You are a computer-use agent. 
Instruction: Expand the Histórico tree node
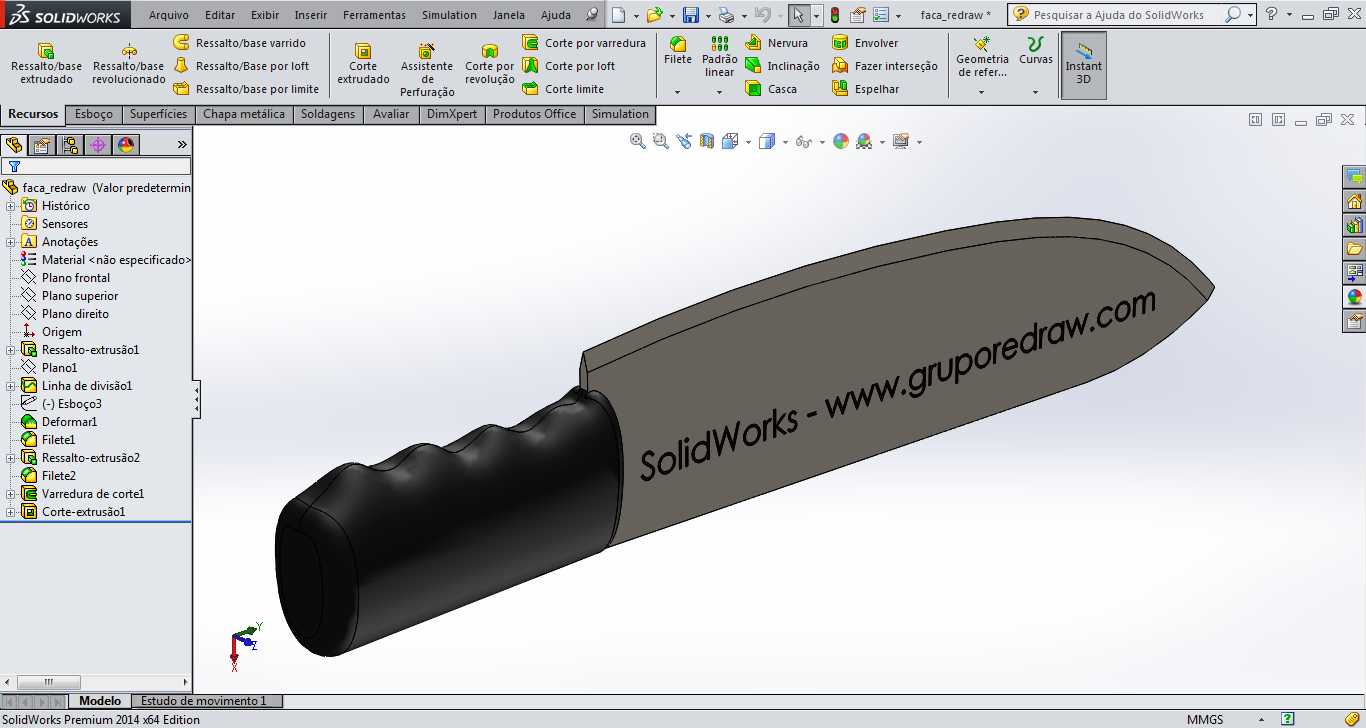(x=11, y=206)
